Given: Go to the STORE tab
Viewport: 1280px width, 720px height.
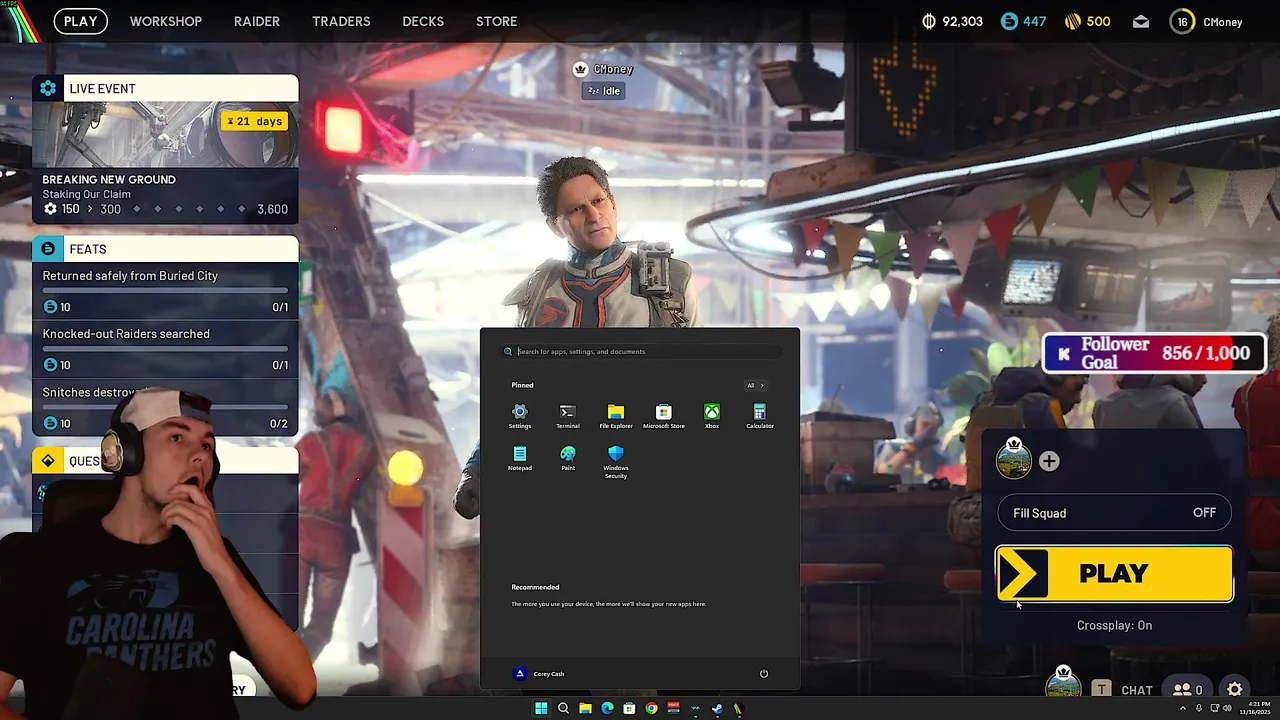Looking at the screenshot, I should 497,21.
